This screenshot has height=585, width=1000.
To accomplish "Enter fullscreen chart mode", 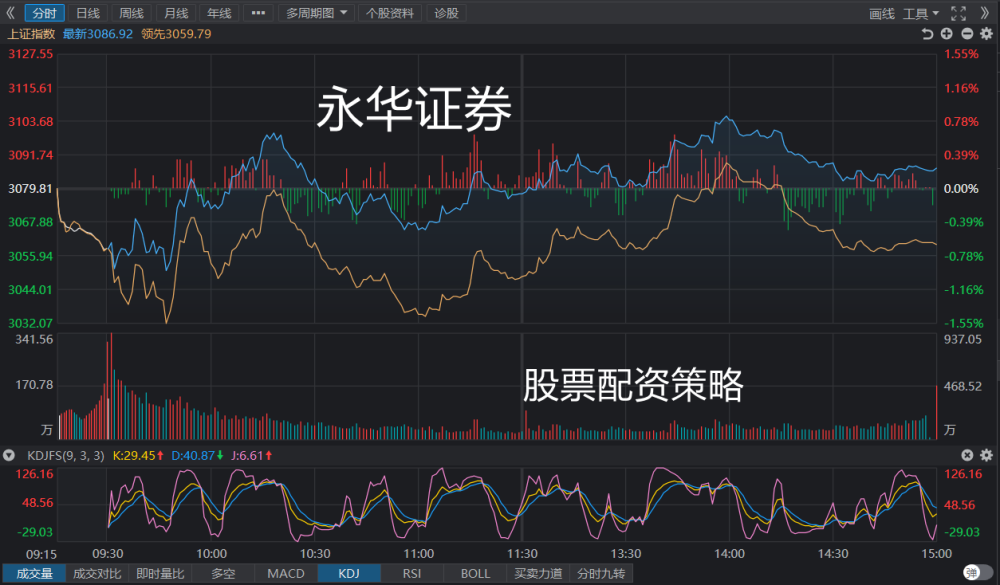I will tap(959, 13).
